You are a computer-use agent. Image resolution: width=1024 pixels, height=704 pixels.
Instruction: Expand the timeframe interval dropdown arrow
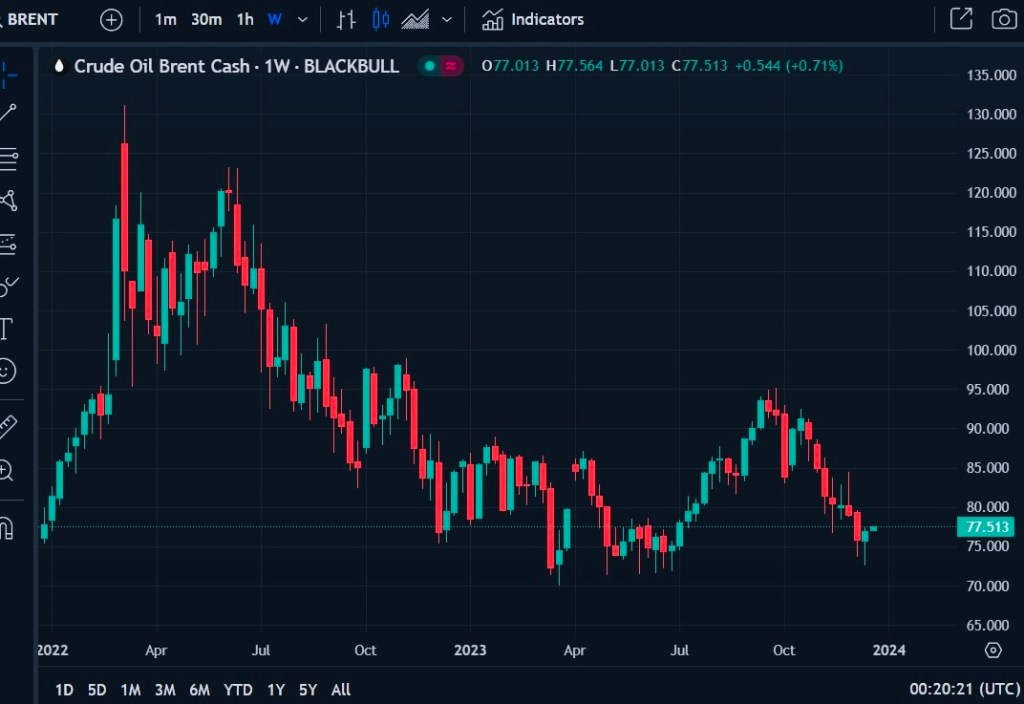point(303,20)
